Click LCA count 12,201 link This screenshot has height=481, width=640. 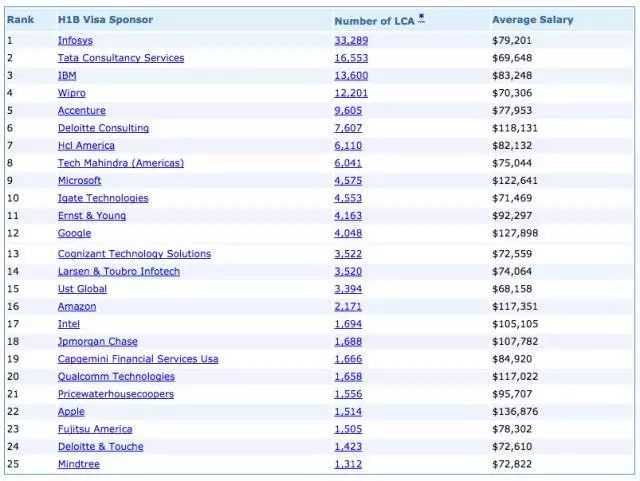click(x=351, y=93)
